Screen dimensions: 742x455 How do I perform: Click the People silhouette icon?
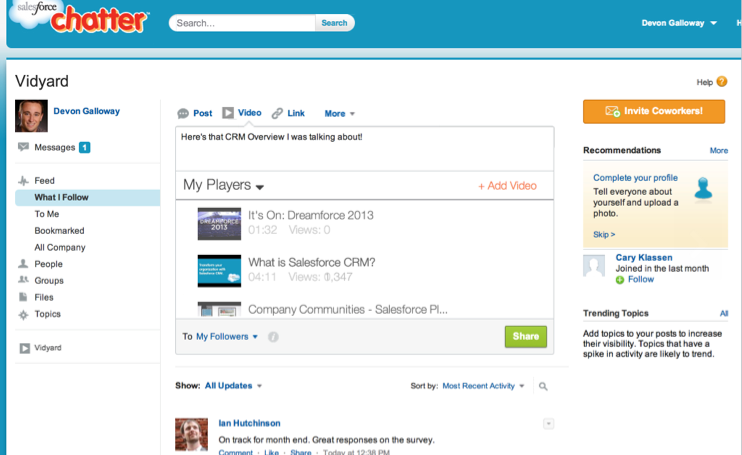[23, 263]
